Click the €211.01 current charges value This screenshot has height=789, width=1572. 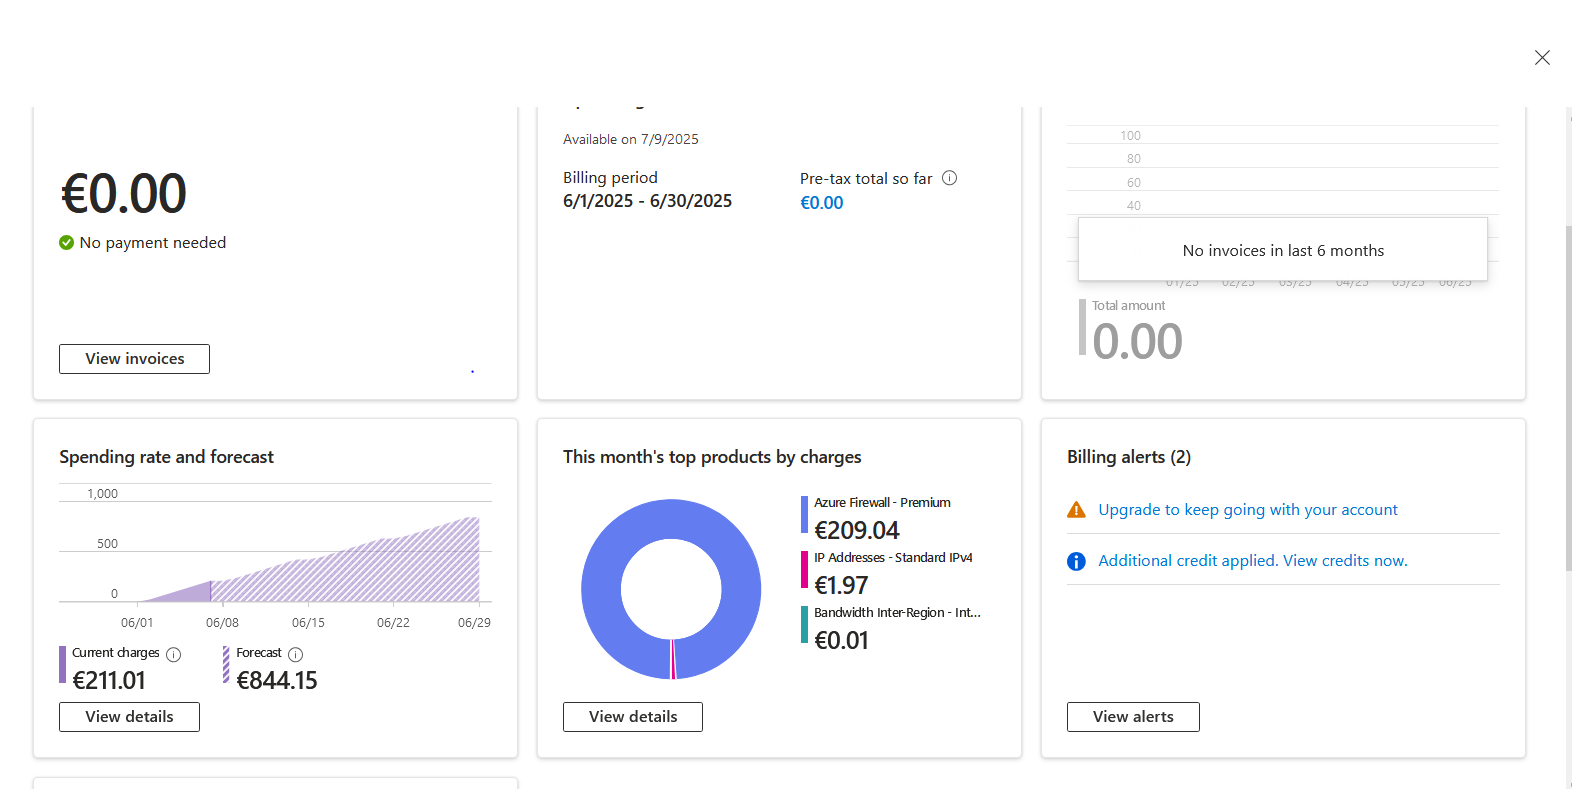tap(109, 681)
